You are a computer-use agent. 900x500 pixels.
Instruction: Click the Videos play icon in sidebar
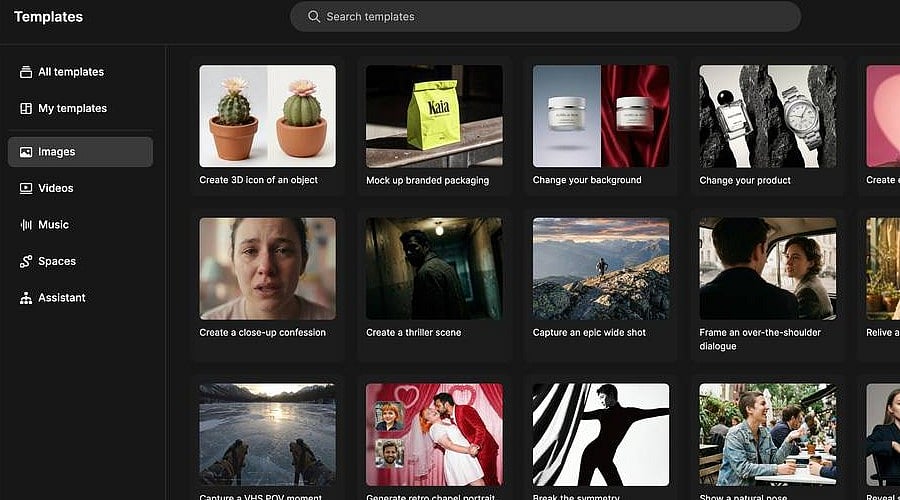click(x=26, y=188)
